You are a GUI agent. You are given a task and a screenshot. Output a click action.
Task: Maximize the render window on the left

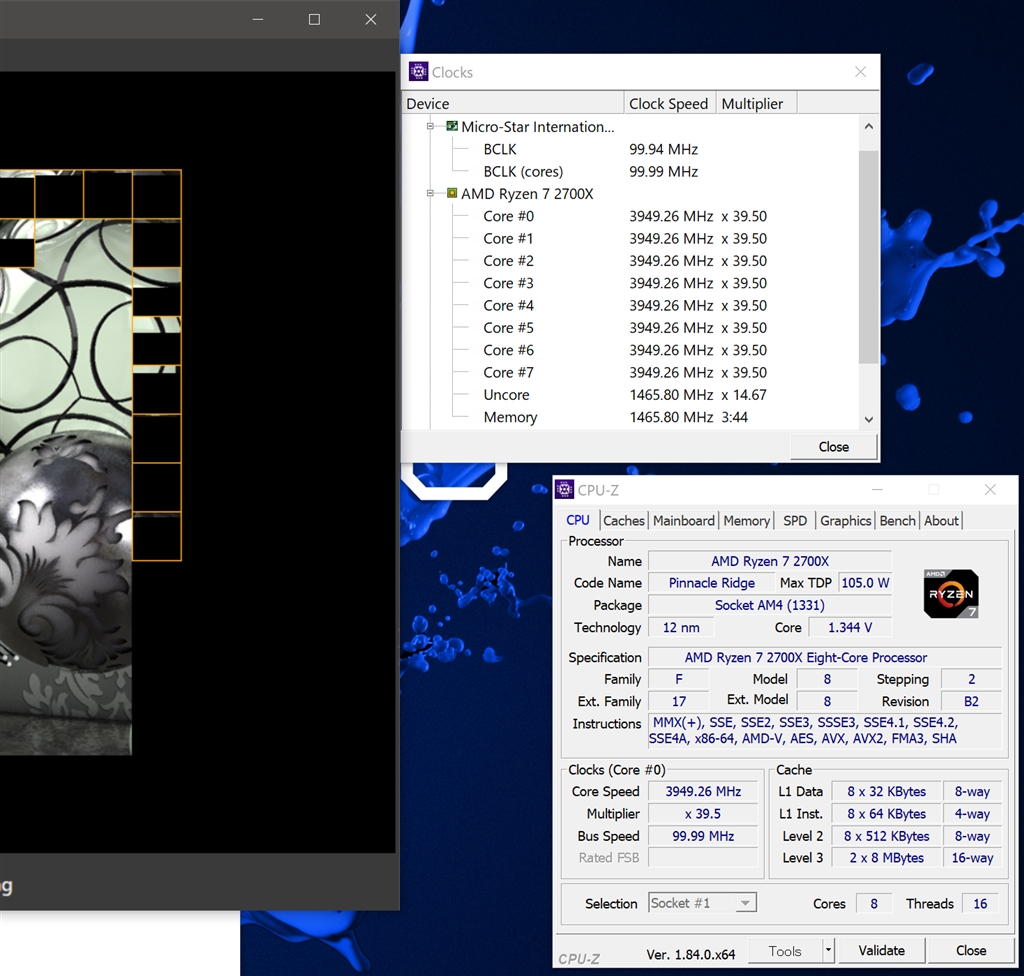(x=314, y=19)
